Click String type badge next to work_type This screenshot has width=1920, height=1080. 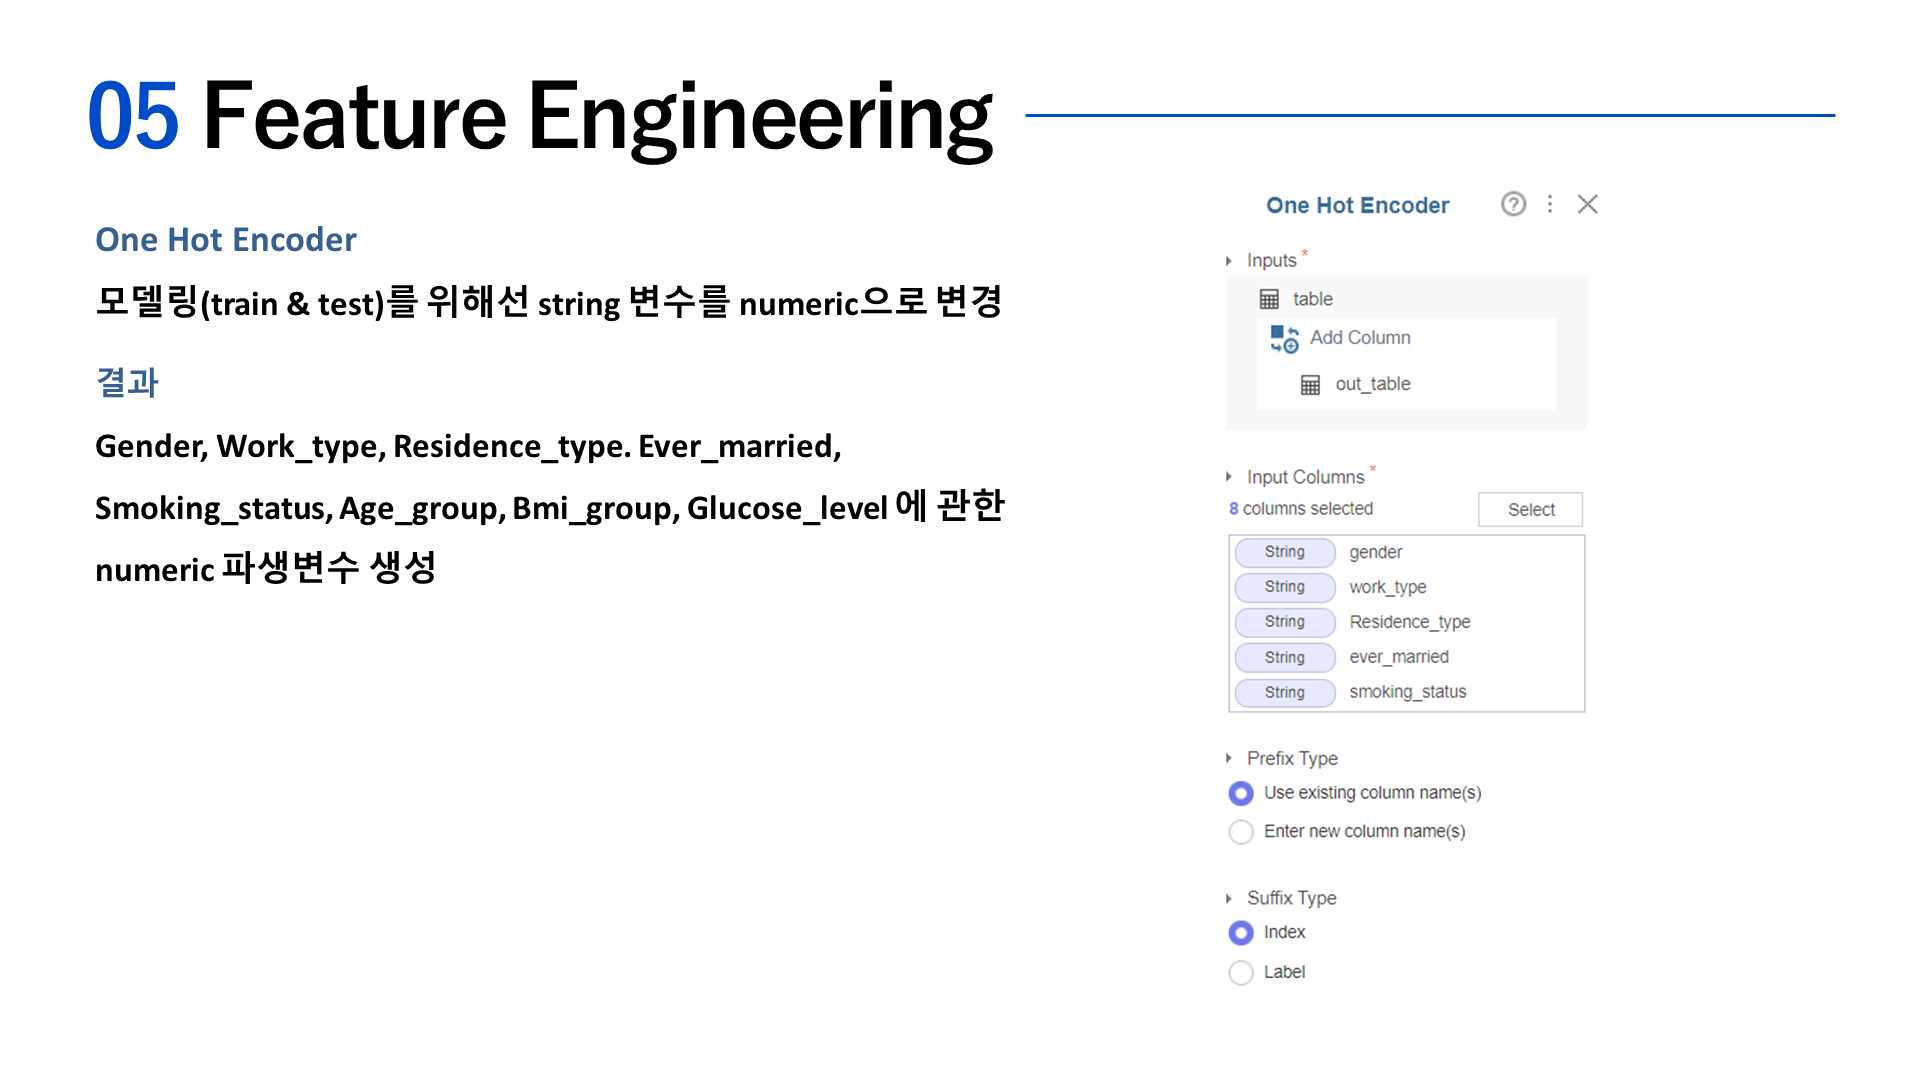coord(1284,587)
